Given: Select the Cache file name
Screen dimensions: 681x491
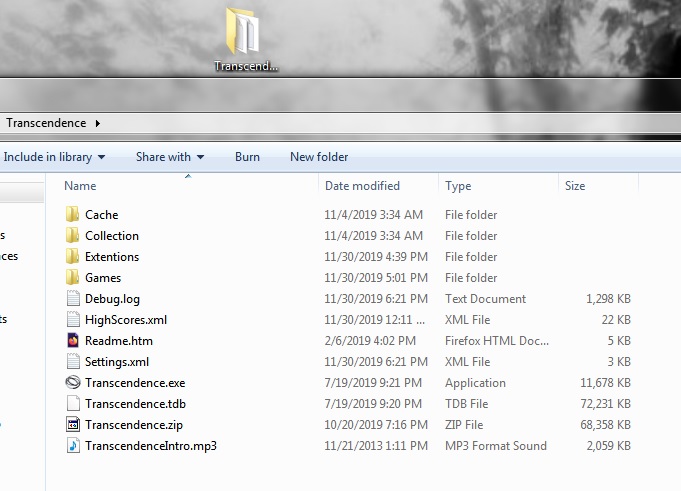Looking at the screenshot, I should coord(102,215).
